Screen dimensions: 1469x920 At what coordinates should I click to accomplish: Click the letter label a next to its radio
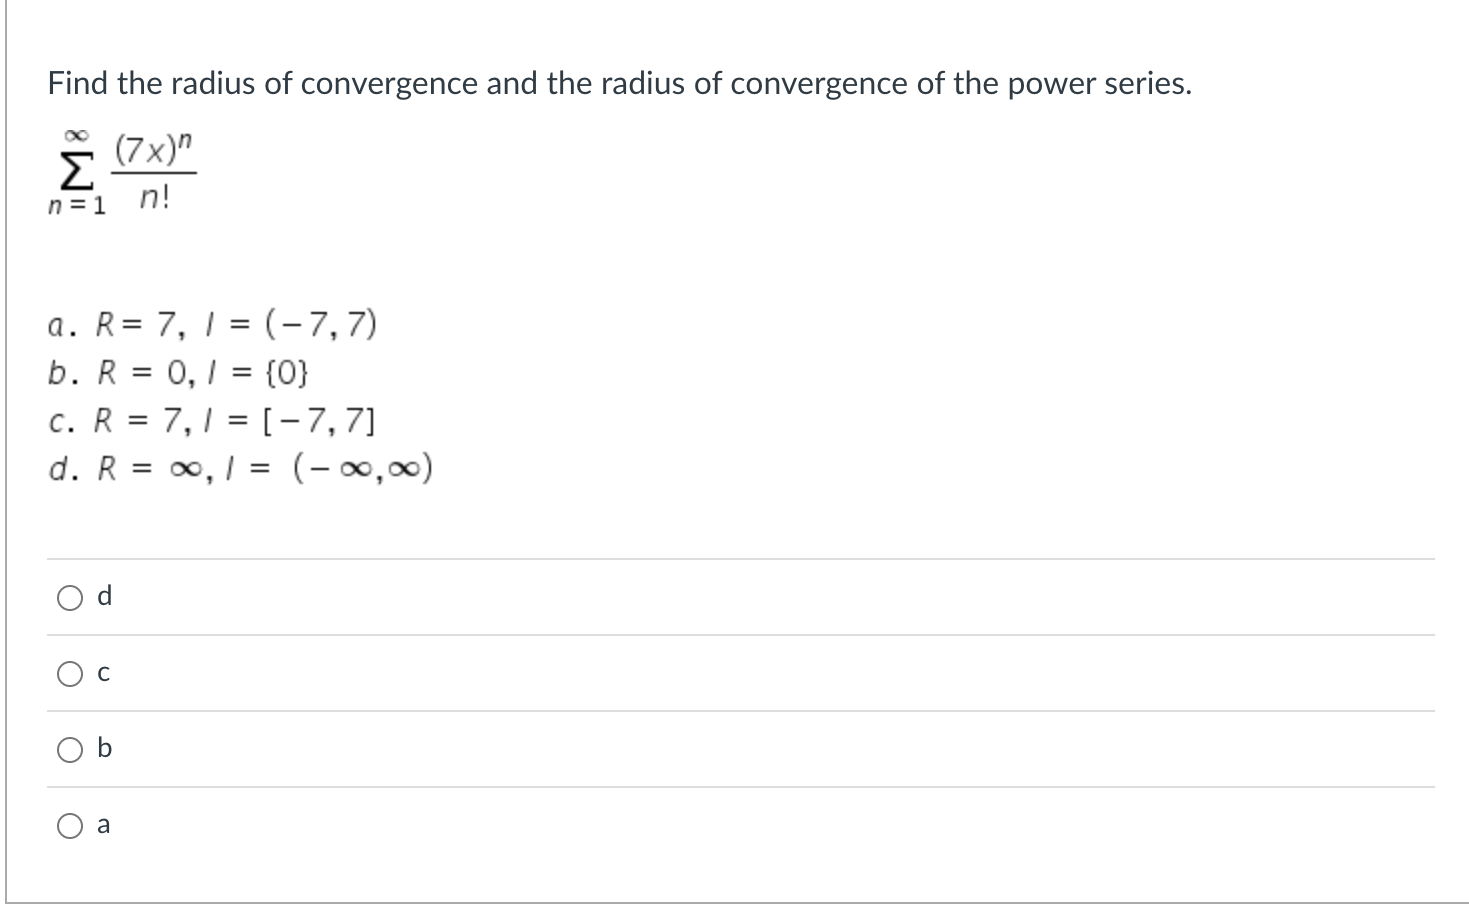(101, 825)
